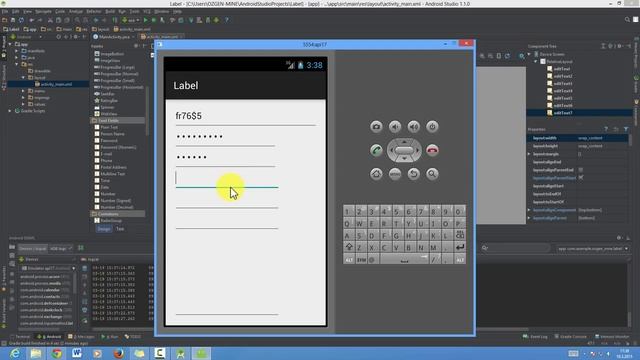Open the Event Log tool window
This screenshot has height=360, width=640.
[x=535, y=337]
